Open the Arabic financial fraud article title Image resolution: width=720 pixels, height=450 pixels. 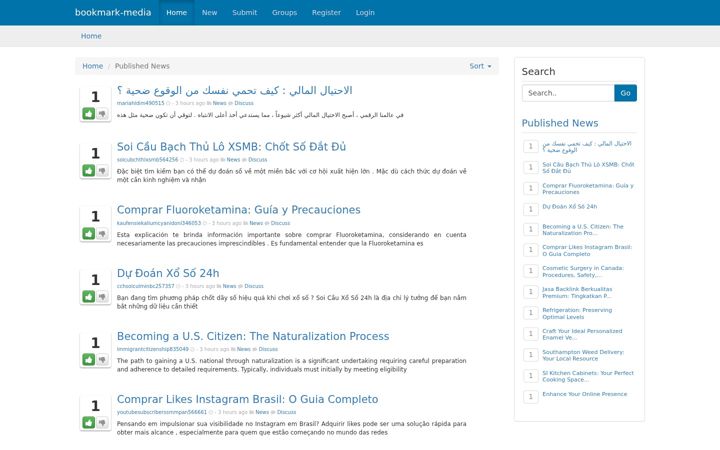click(235, 90)
